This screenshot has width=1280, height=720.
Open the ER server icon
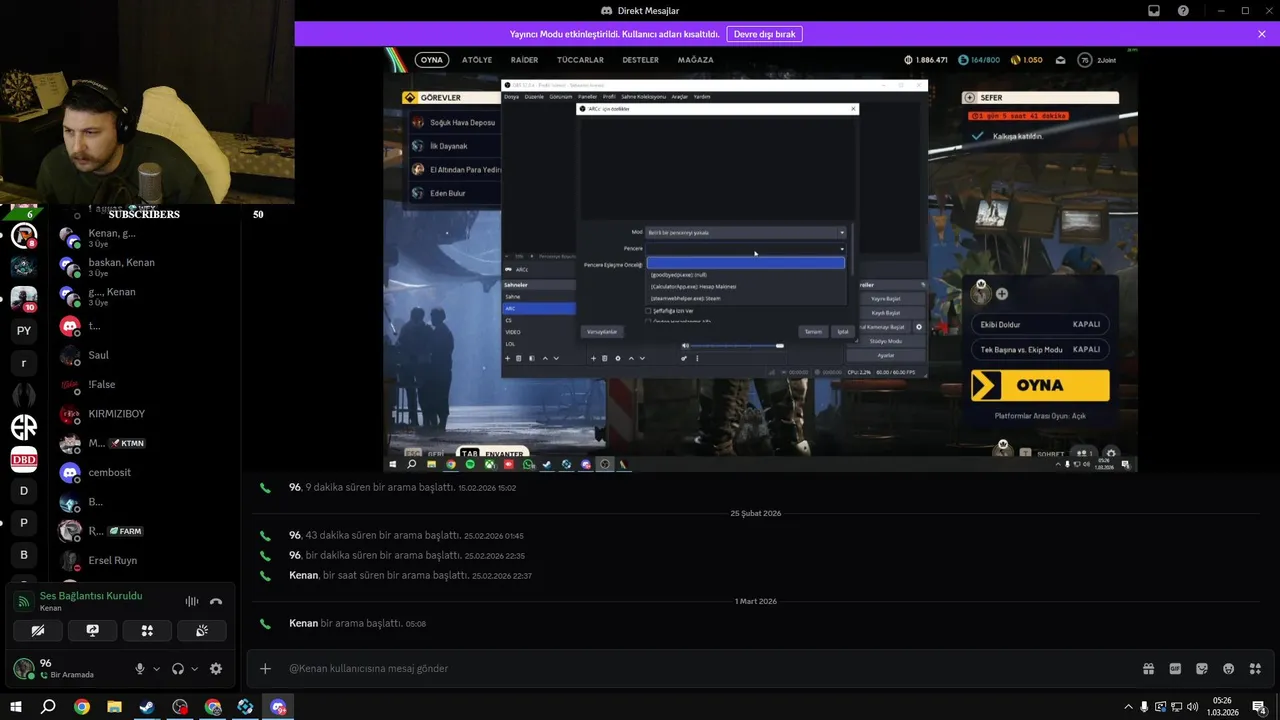(24, 427)
